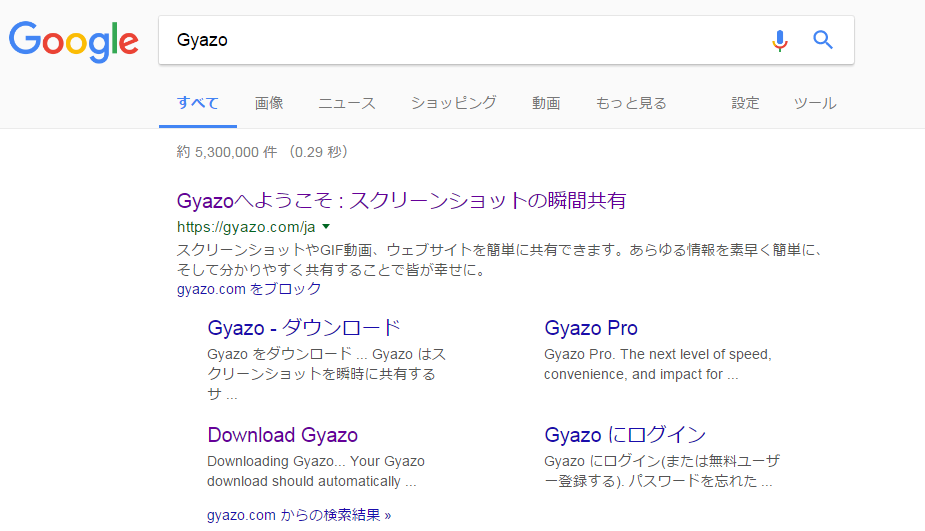Select the すべて tab
The width and height of the screenshot is (925, 531).
pos(198,103)
